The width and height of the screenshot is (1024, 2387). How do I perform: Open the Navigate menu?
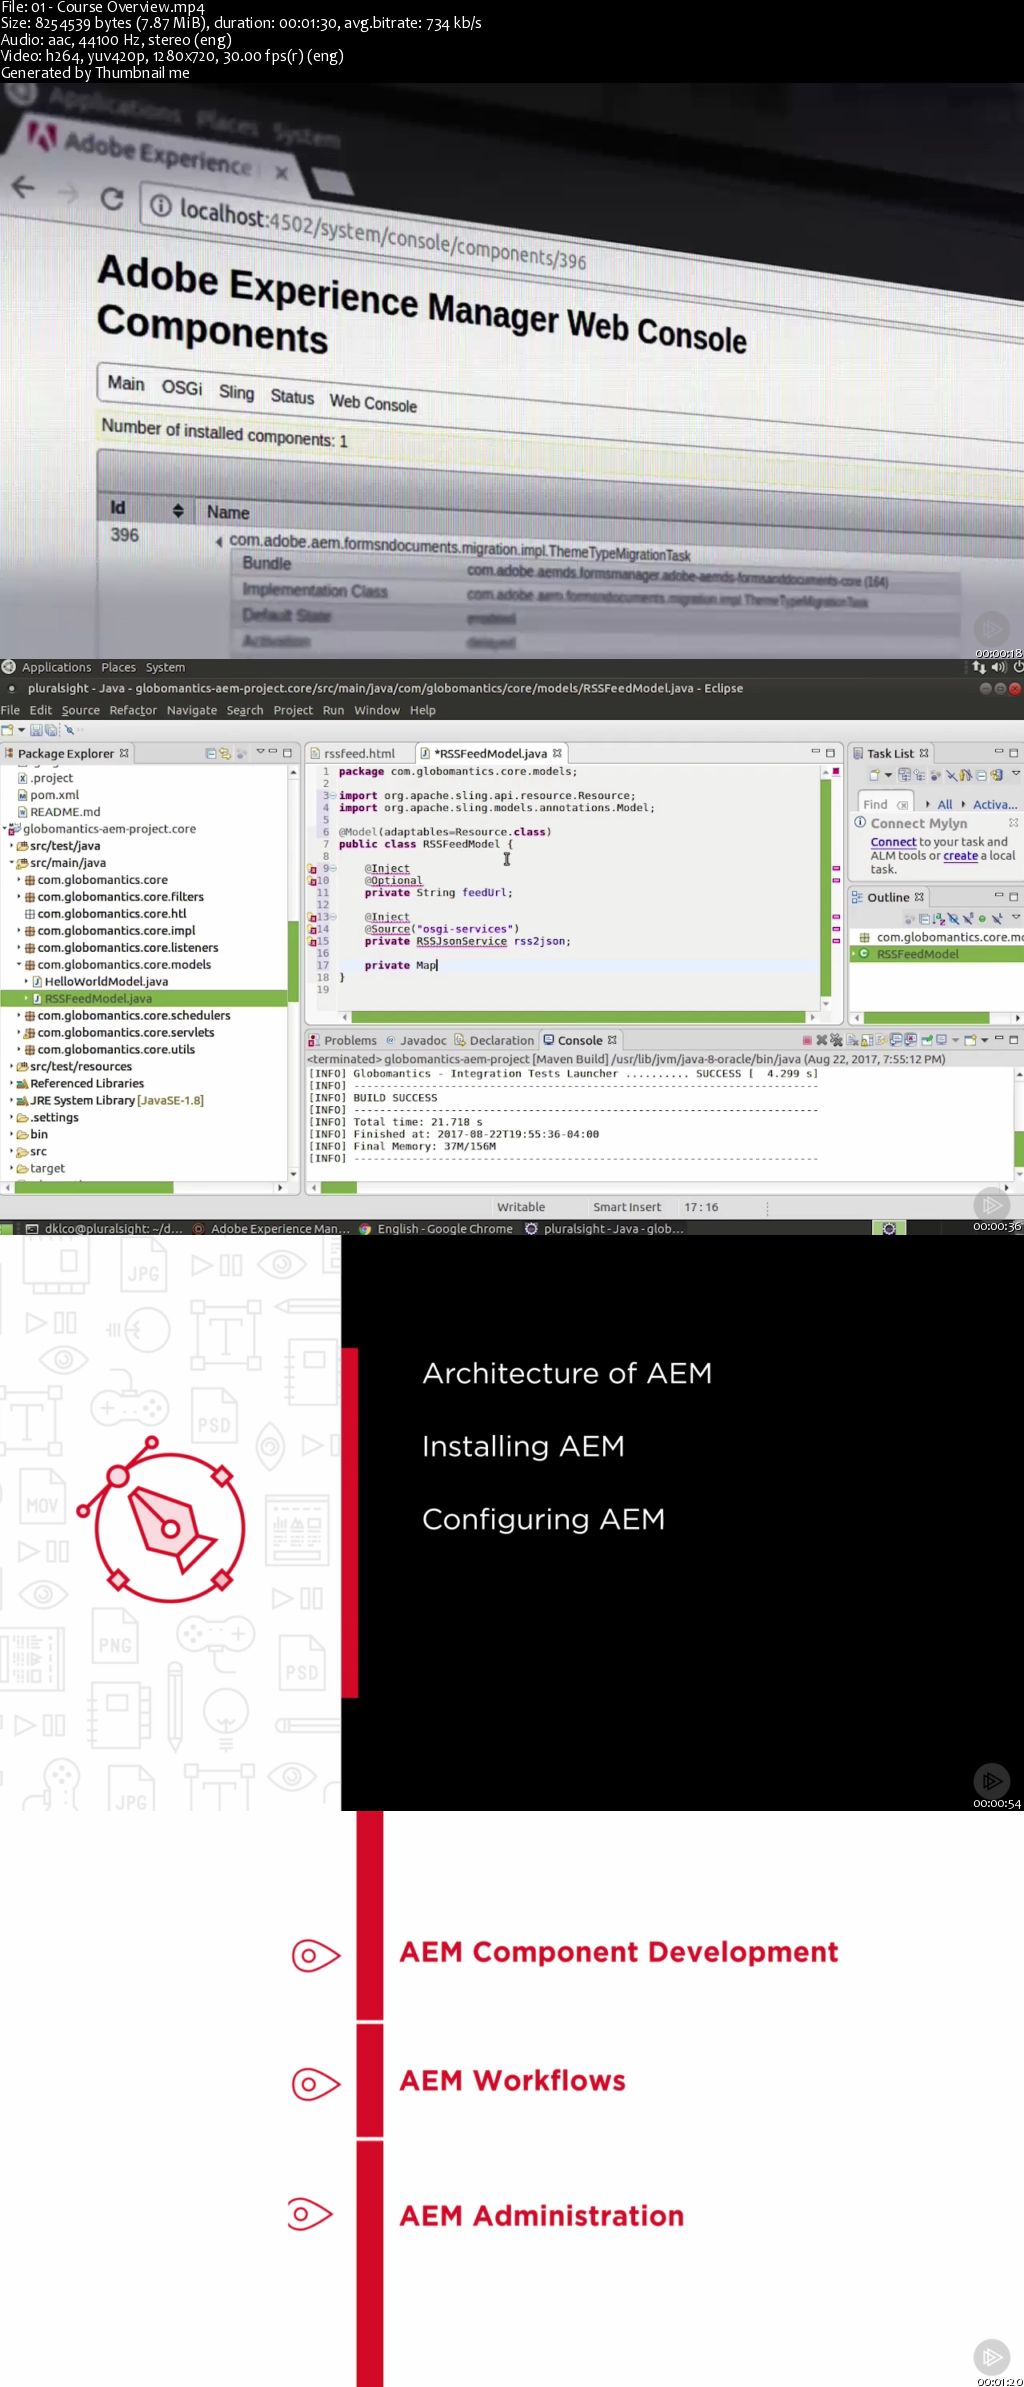192,710
